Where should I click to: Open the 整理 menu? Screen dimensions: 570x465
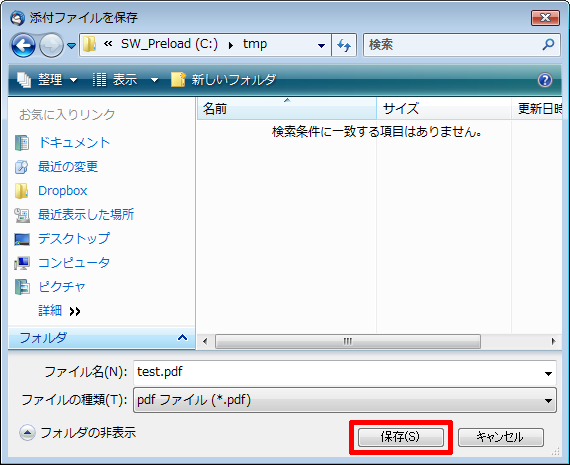click(48, 80)
